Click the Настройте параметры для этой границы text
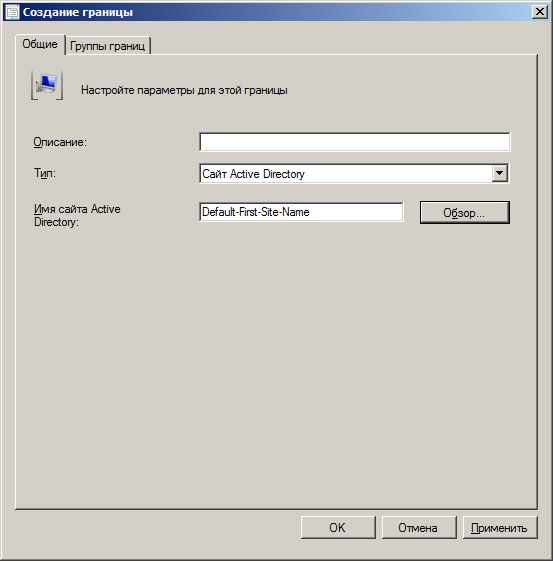Viewport: 553px width, 561px height. click(184, 90)
